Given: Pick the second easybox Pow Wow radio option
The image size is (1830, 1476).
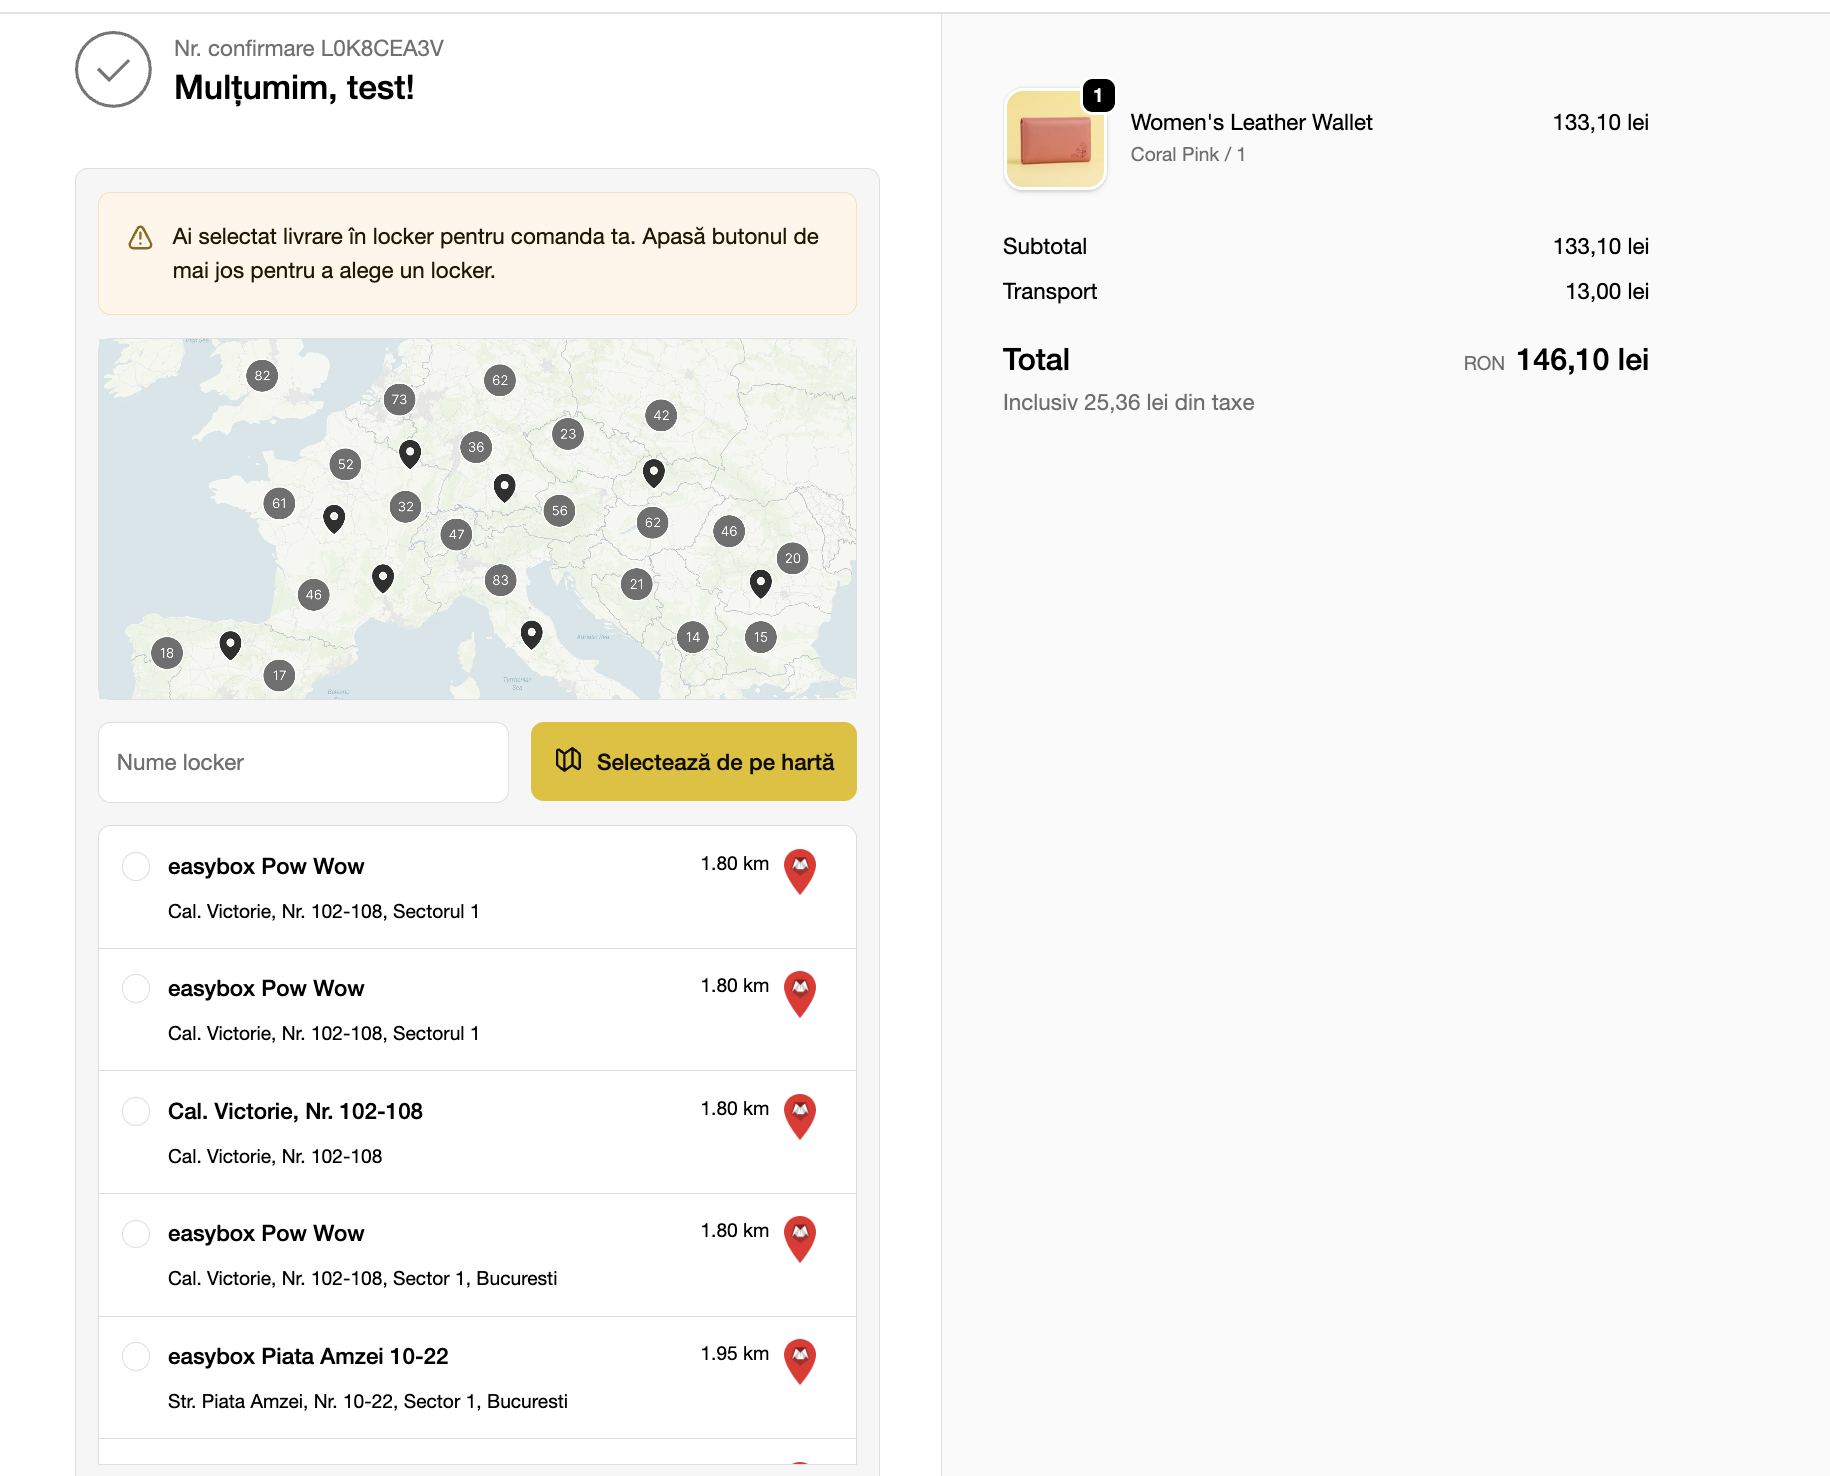Looking at the screenshot, I should click(136, 988).
